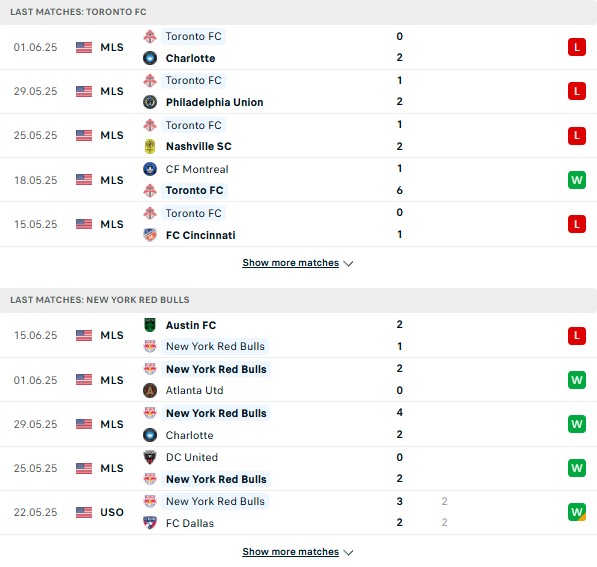
Task: Click the US flag beside MLS on 18.05.25
Action: 84,180
